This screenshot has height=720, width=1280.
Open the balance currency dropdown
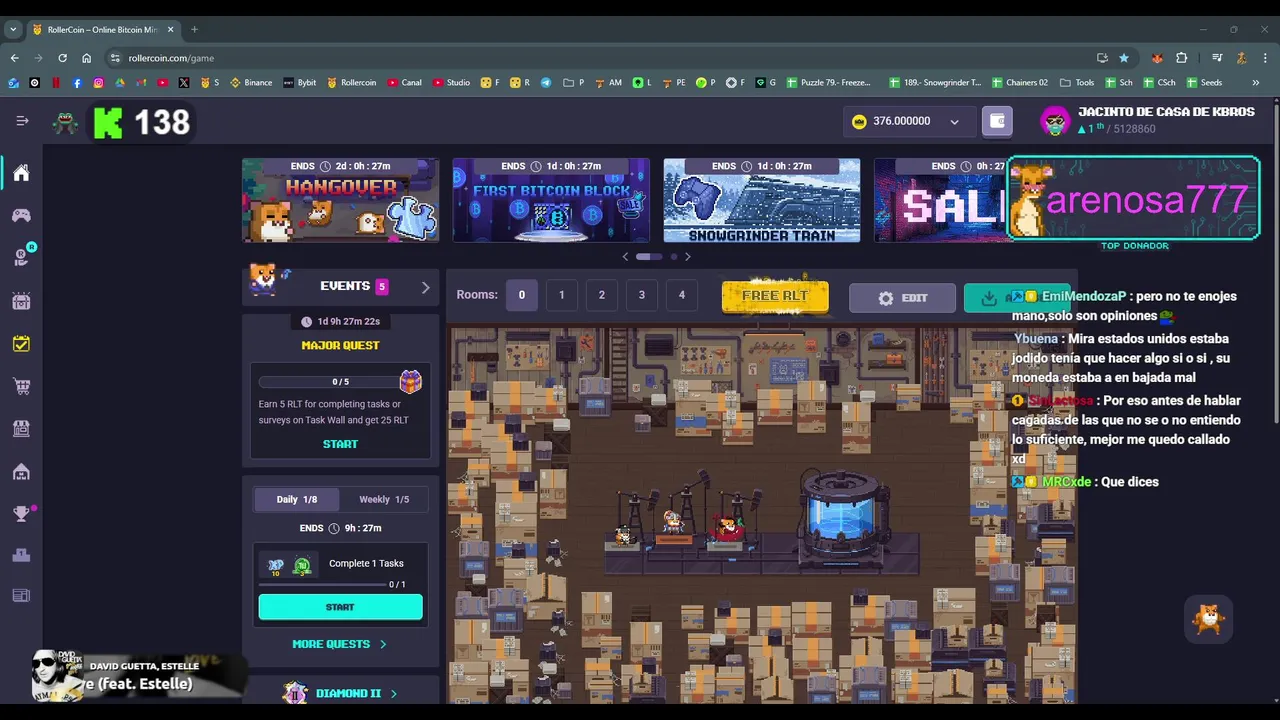[954, 122]
